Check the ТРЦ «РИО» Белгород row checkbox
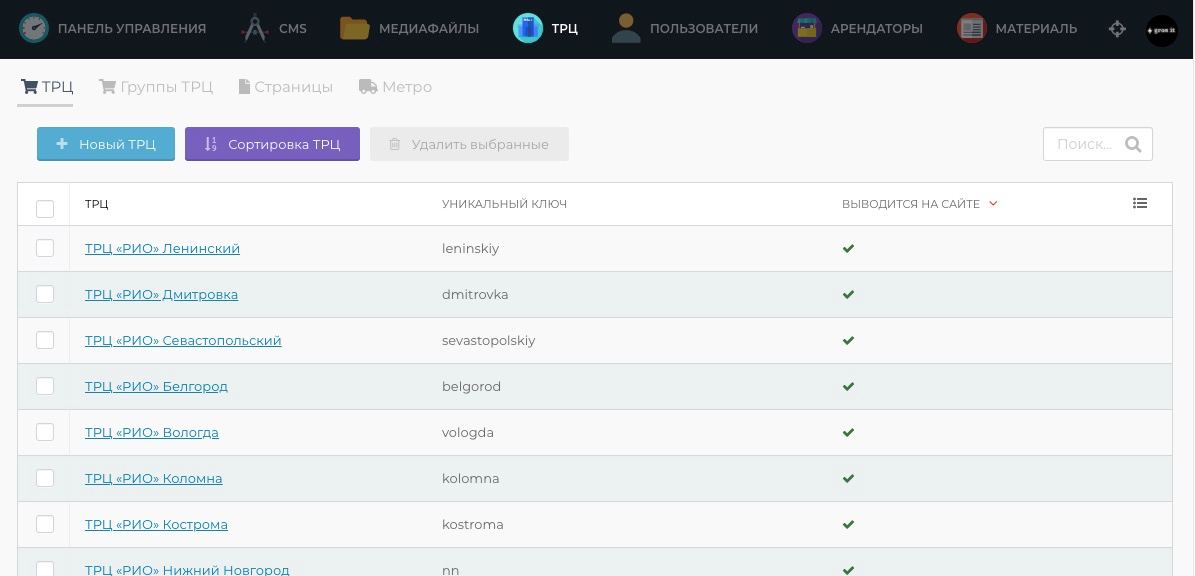Image resolution: width=1195 pixels, height=576 pixels. [45, 386]
